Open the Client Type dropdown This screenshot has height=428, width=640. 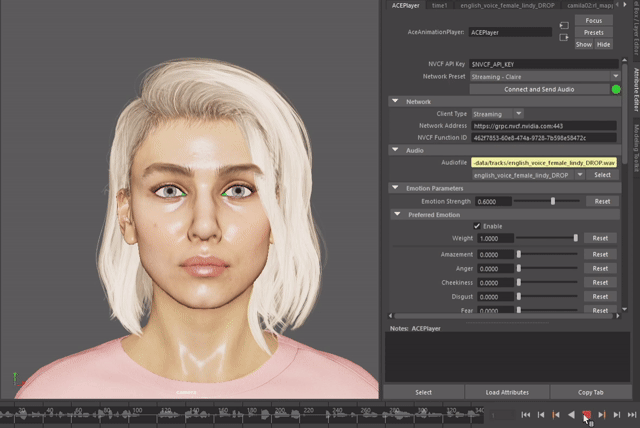click(518, 113)
